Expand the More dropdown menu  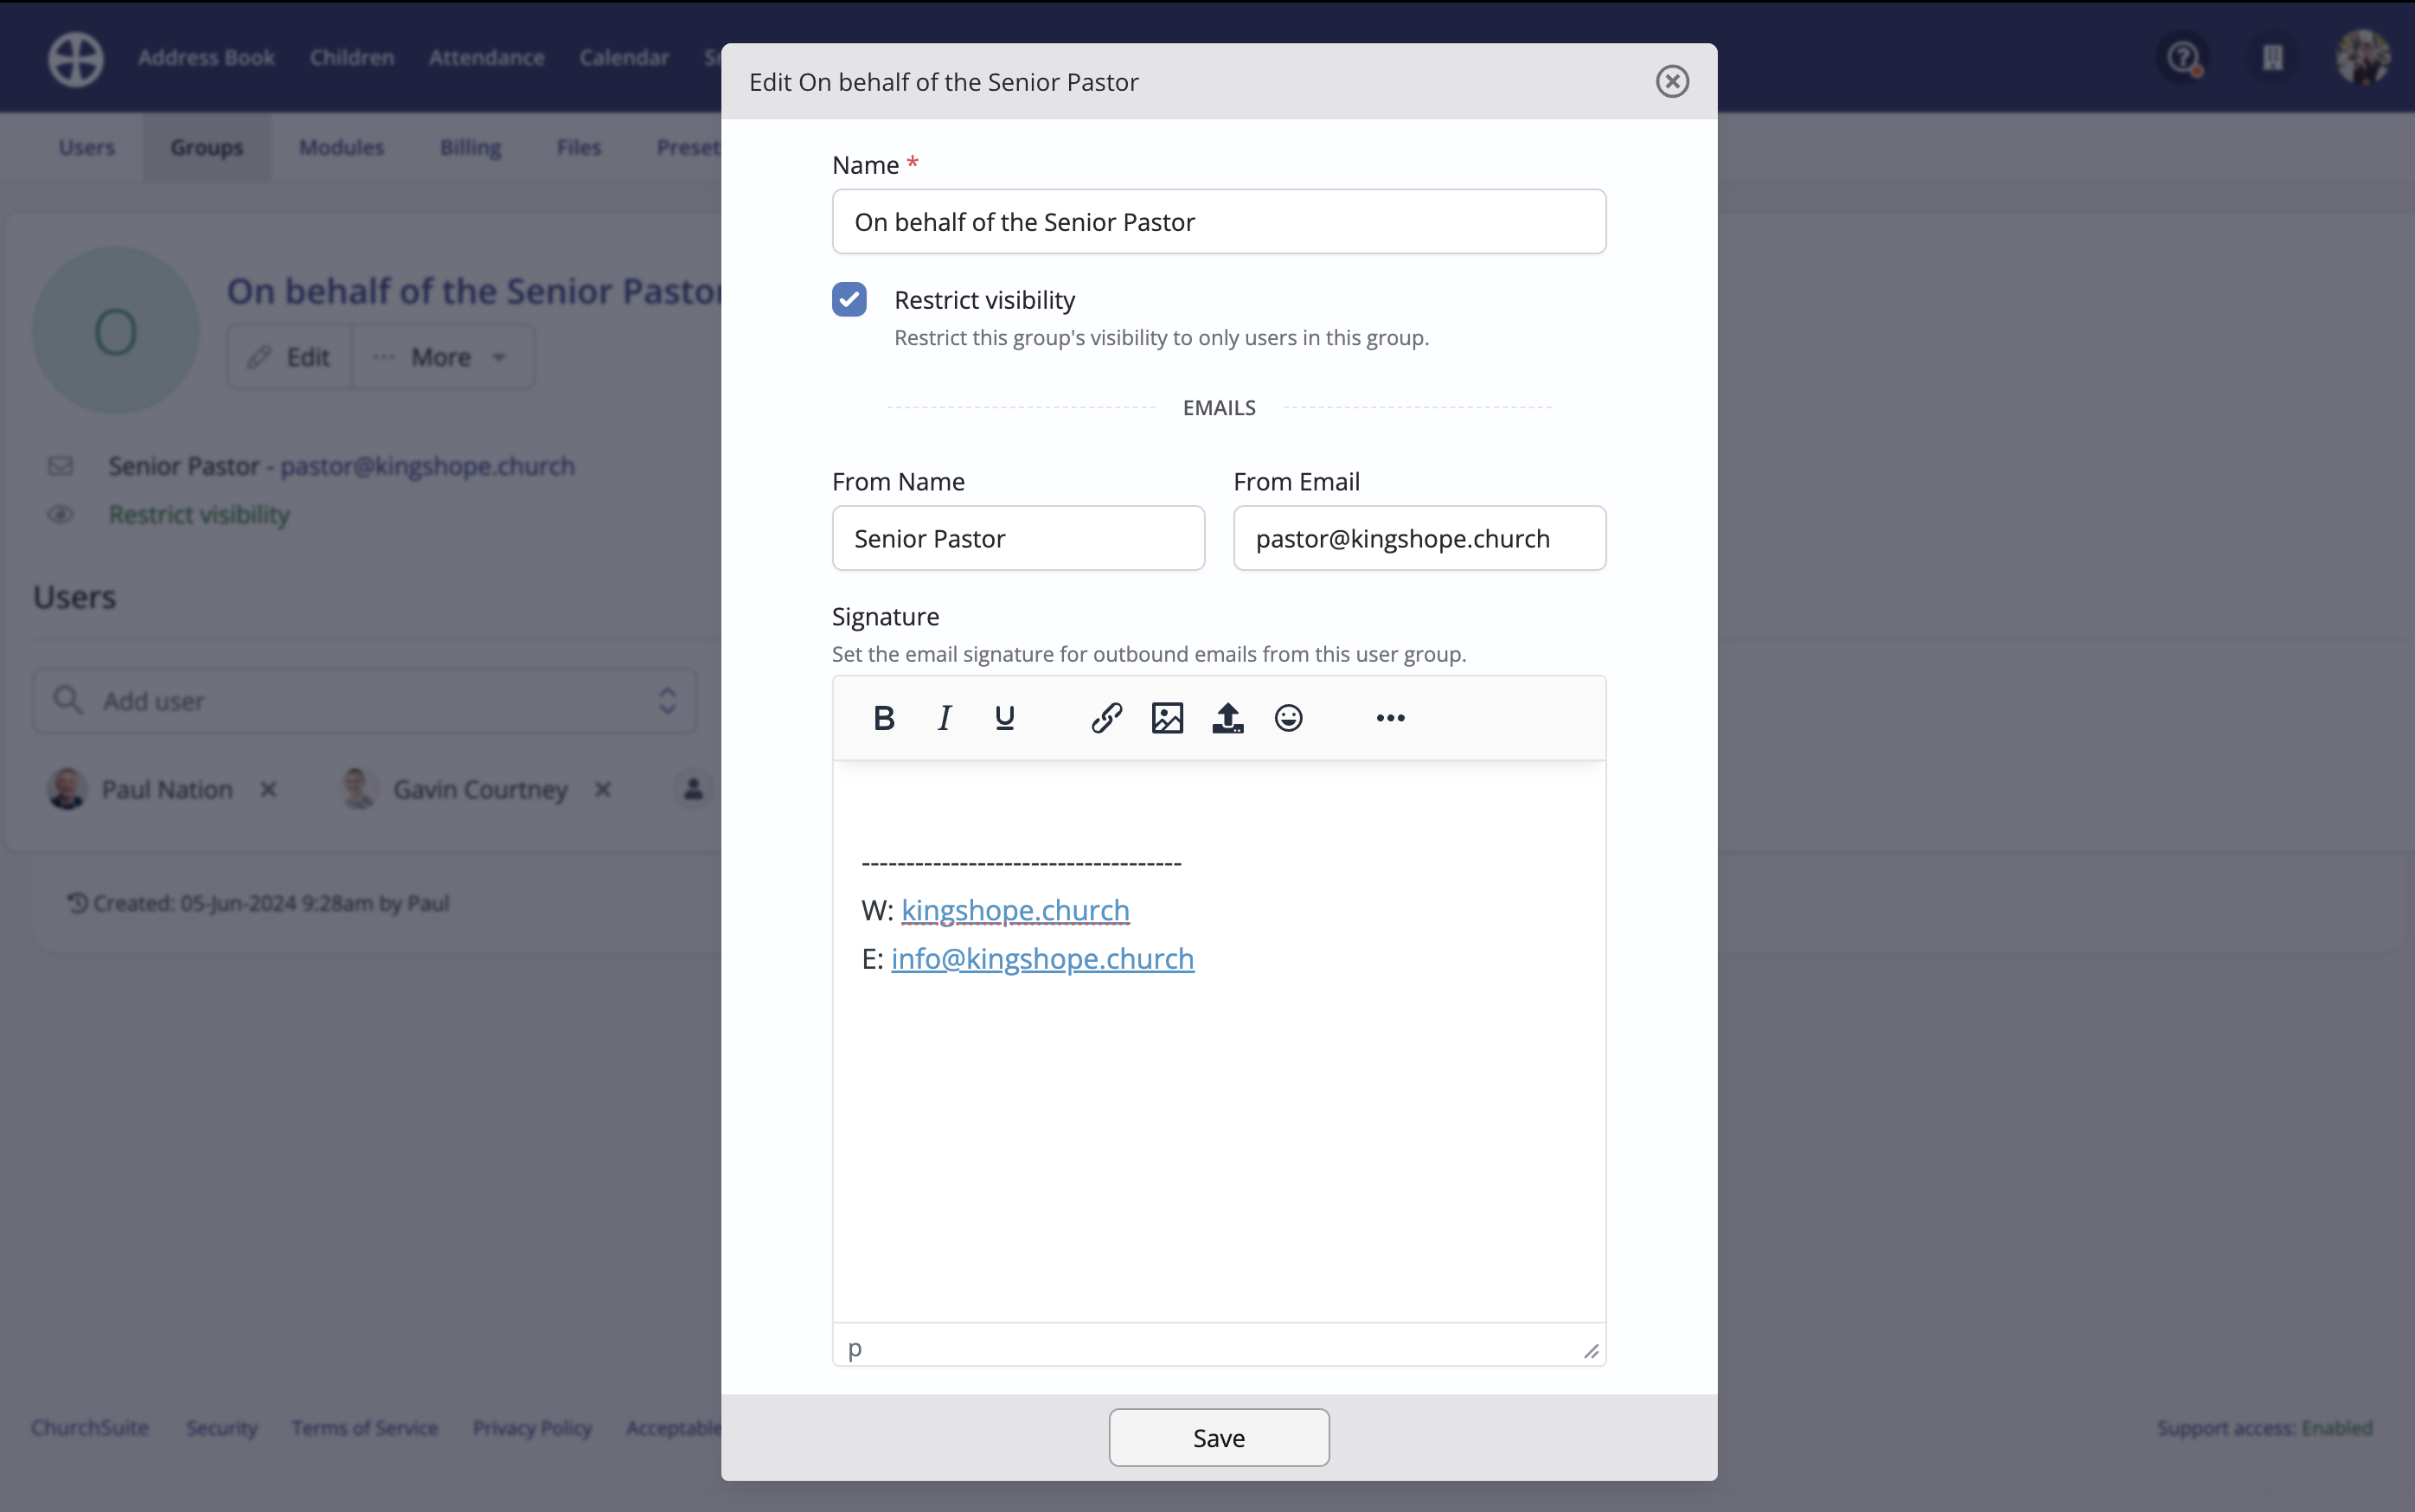click(442, 357)
